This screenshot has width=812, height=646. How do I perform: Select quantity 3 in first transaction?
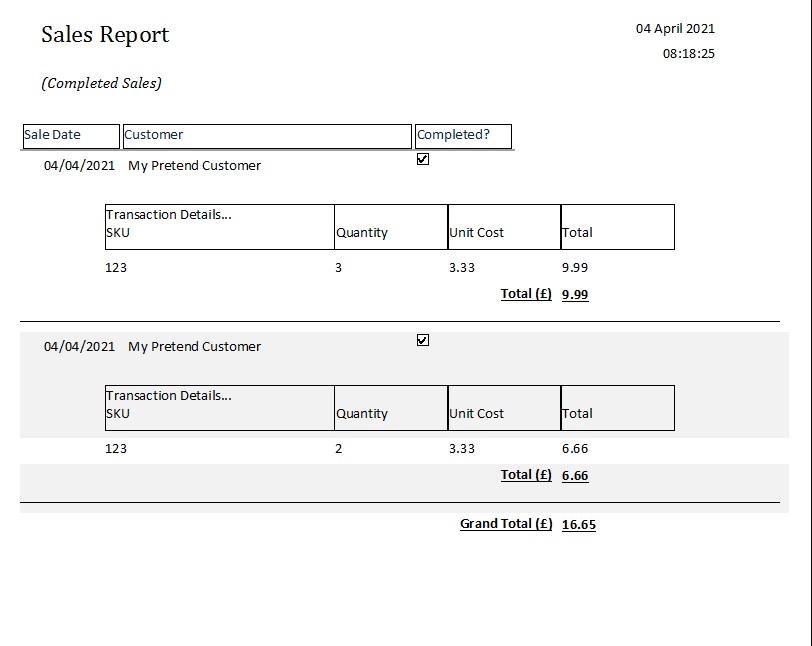[x=339, y=268]
